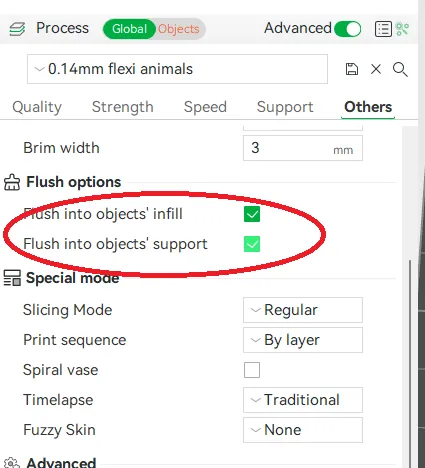Select the Objects mode button
This screenshot has width=425, height=468.
[x=179, y=29]
